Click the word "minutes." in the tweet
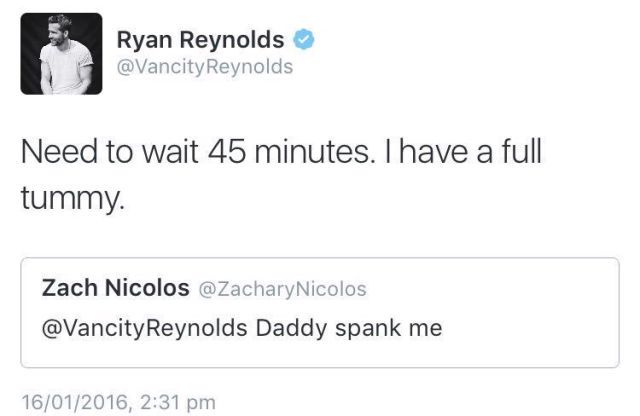640x416 pixels. pos(315,151)
